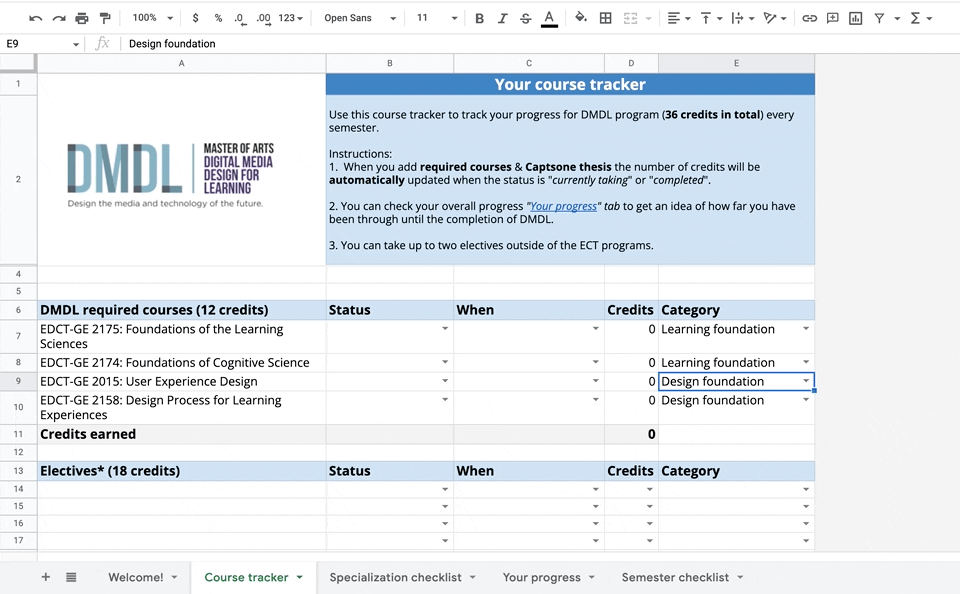This screenshot has width=960, height=594.
Task: Insert a link
Action: pos(809,18)
